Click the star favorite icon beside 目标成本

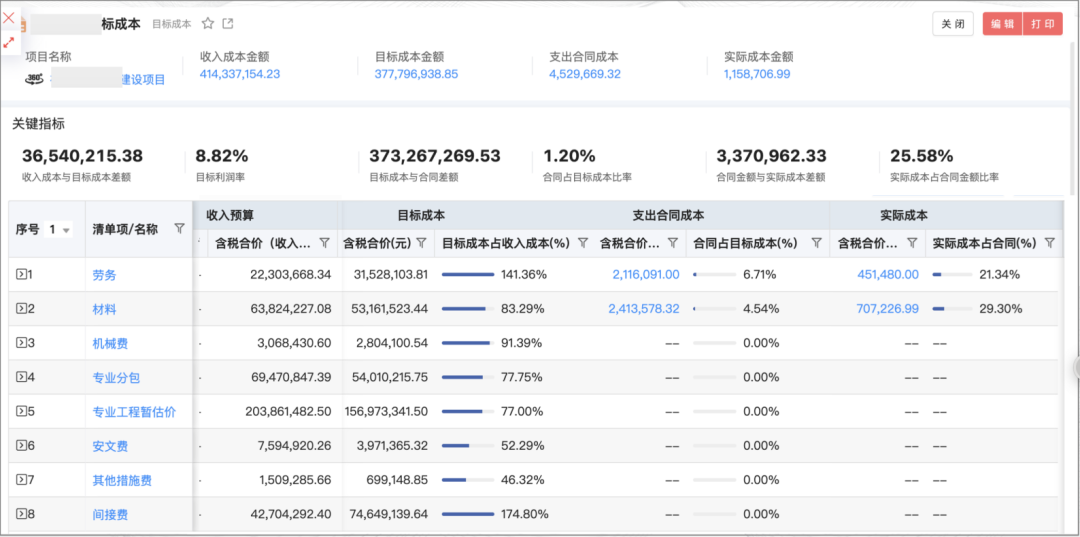coord(208,24)
